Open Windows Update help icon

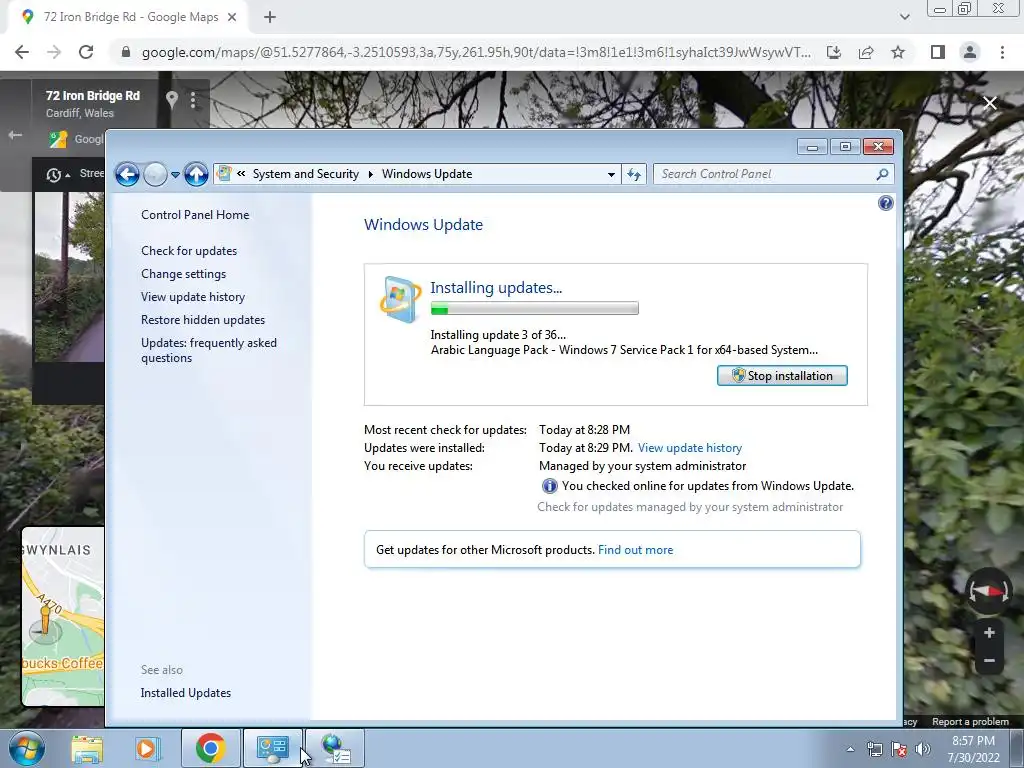886,203
